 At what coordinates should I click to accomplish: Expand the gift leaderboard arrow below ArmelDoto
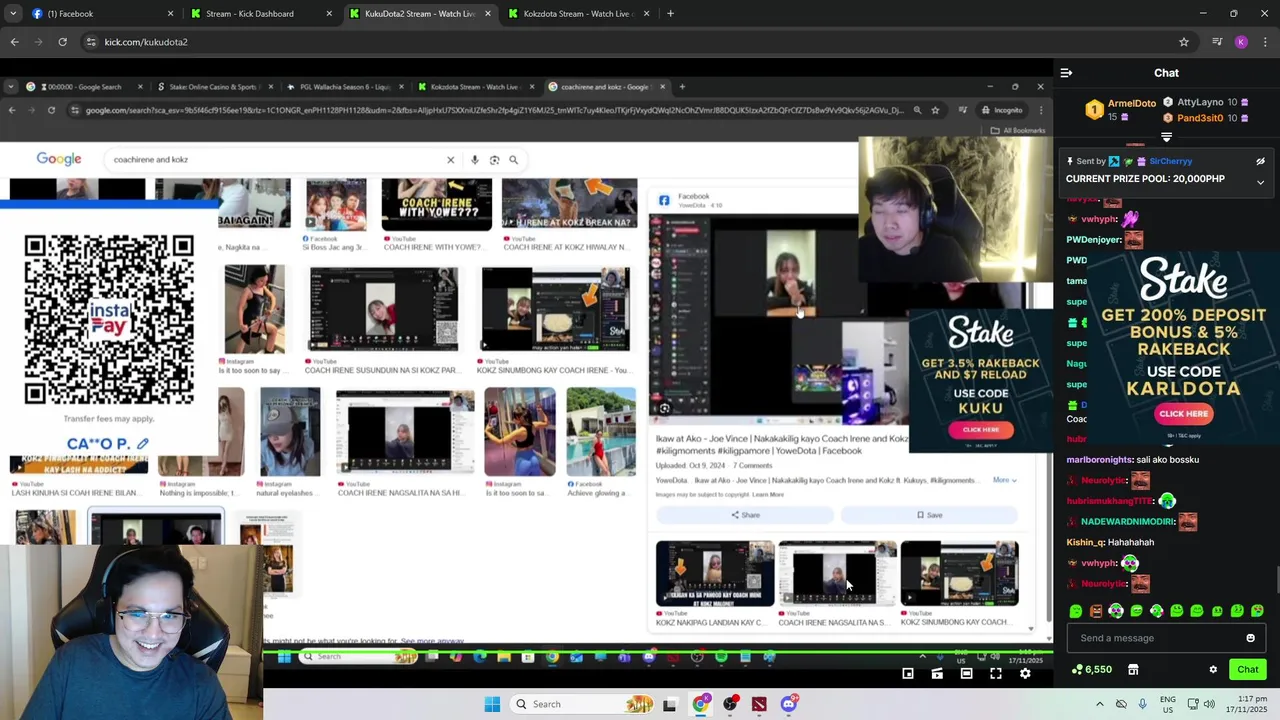[1166, 137]
